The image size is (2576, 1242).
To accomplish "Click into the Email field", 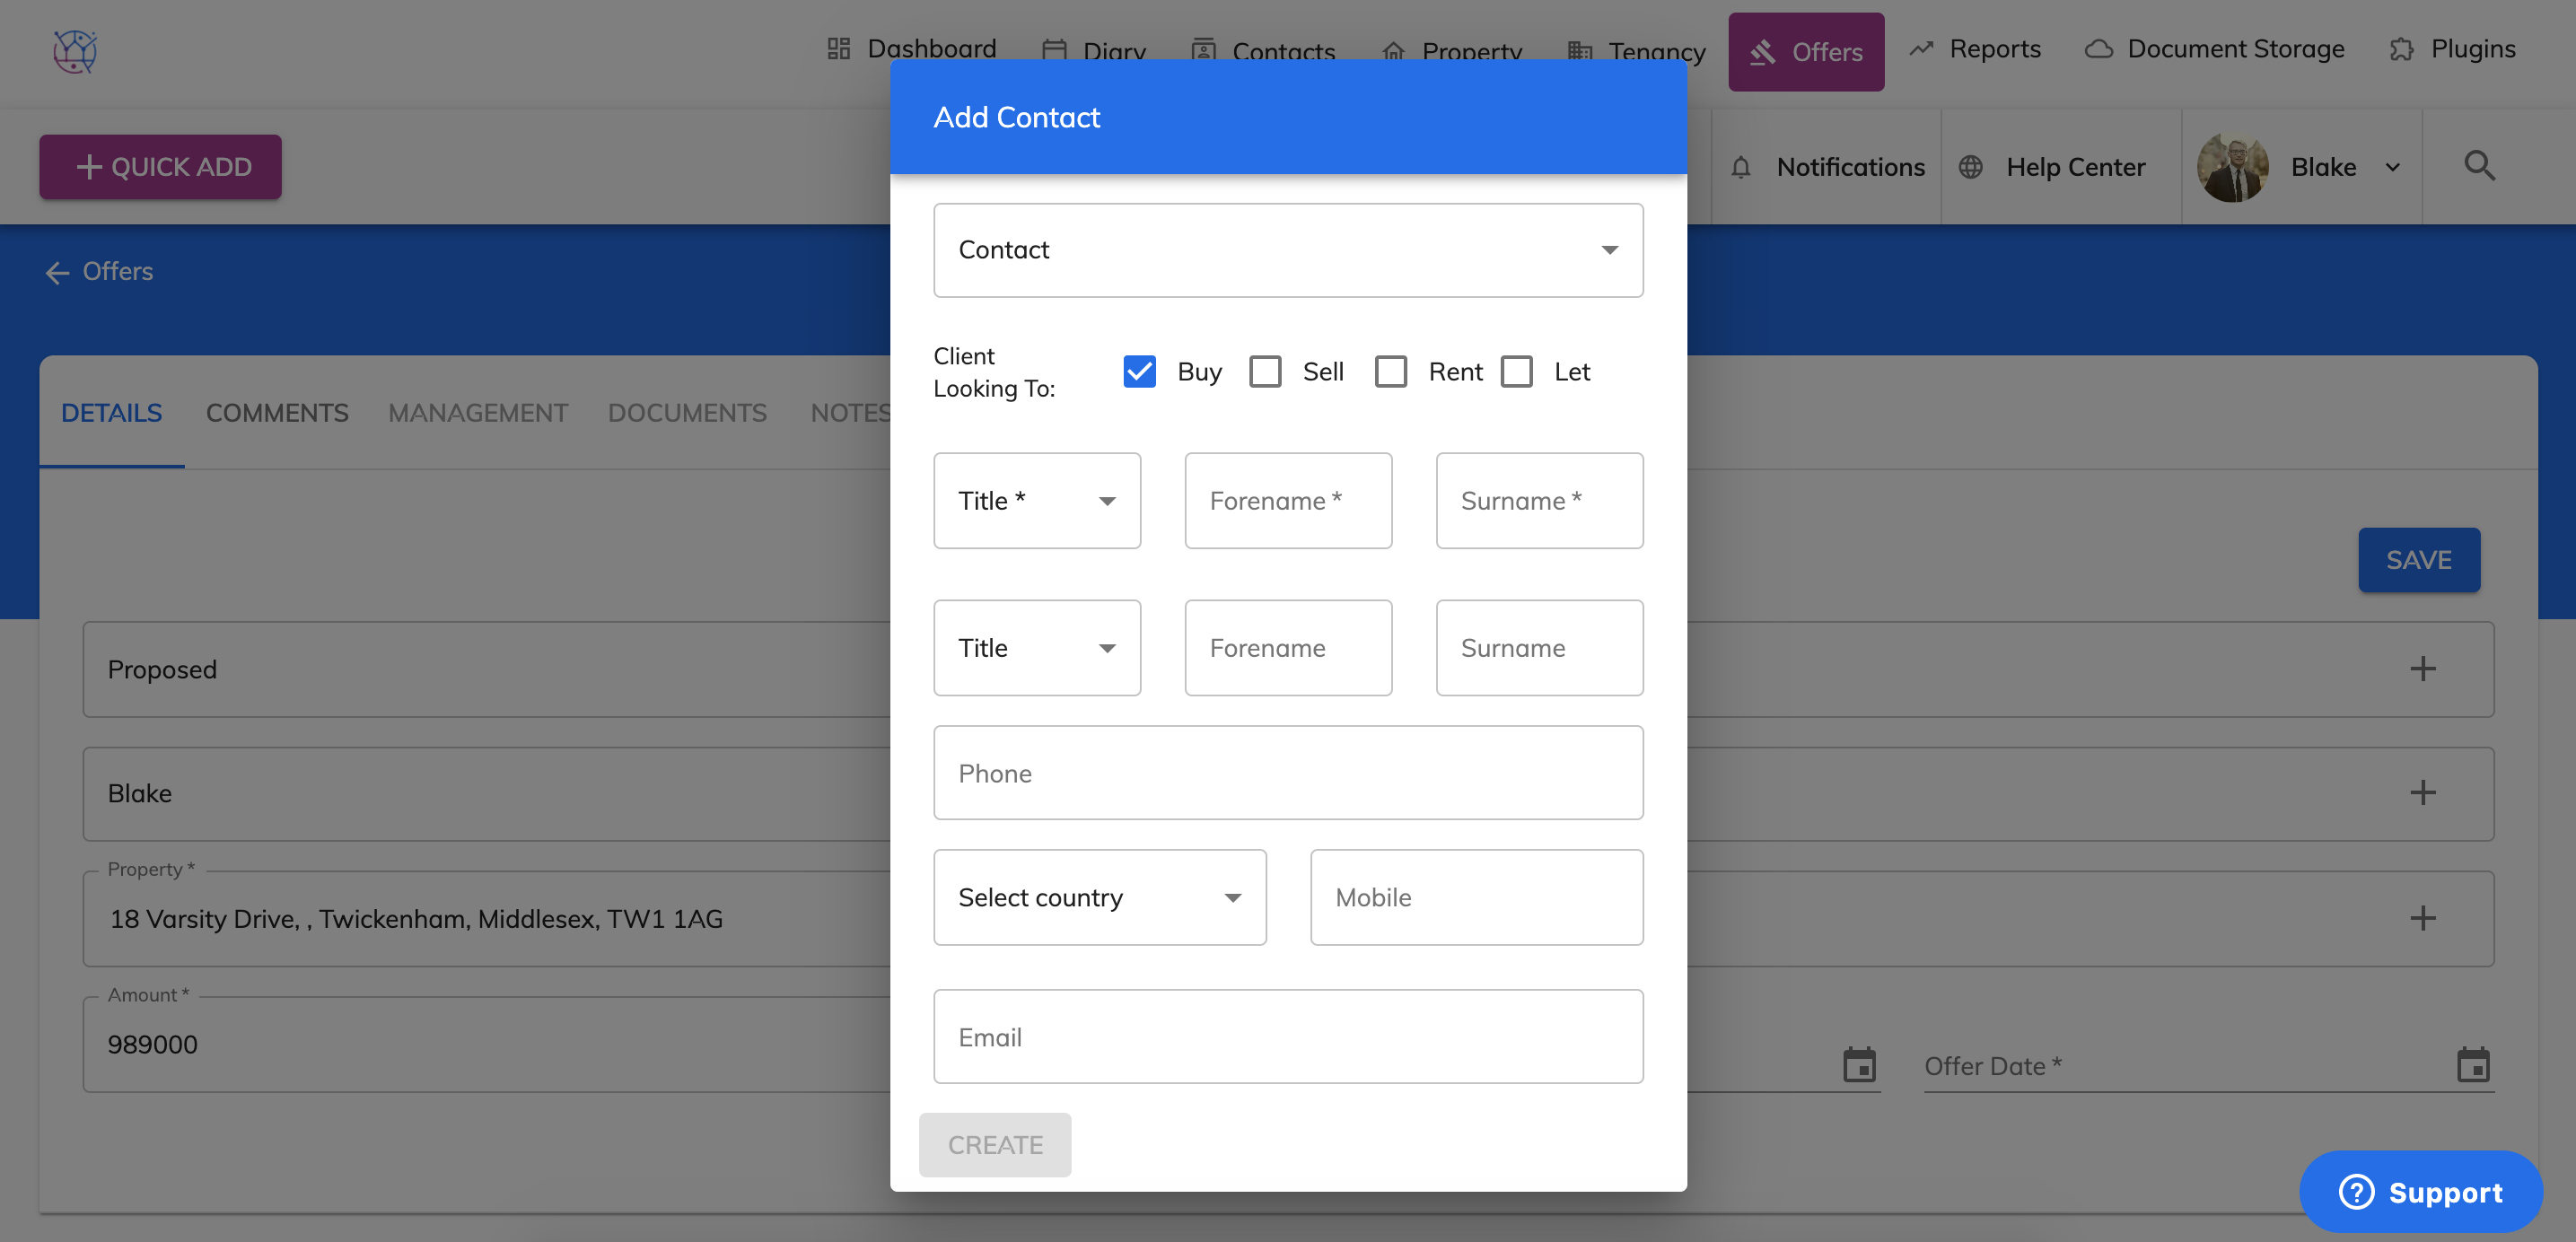I will pos(1287,1037).
